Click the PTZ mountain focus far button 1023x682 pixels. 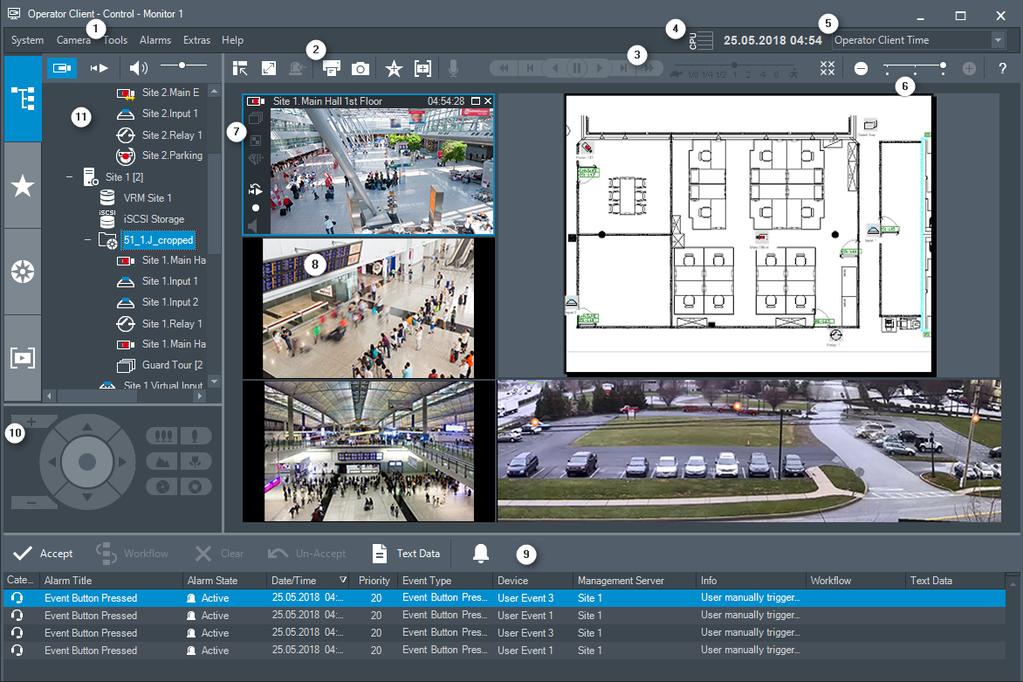point(162,461)
